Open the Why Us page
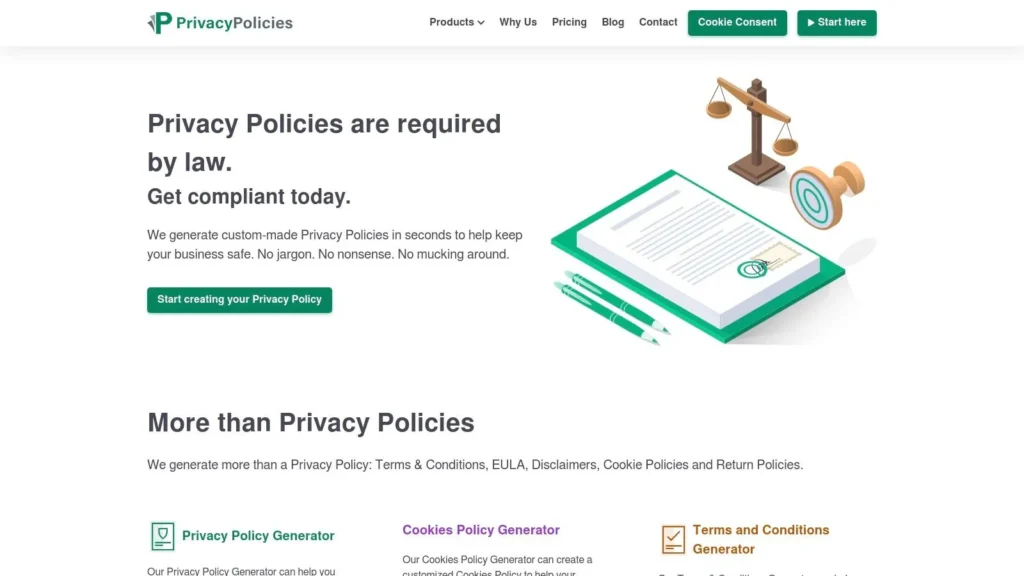This screenshot has width=1024, height=576. coord(518,22)
